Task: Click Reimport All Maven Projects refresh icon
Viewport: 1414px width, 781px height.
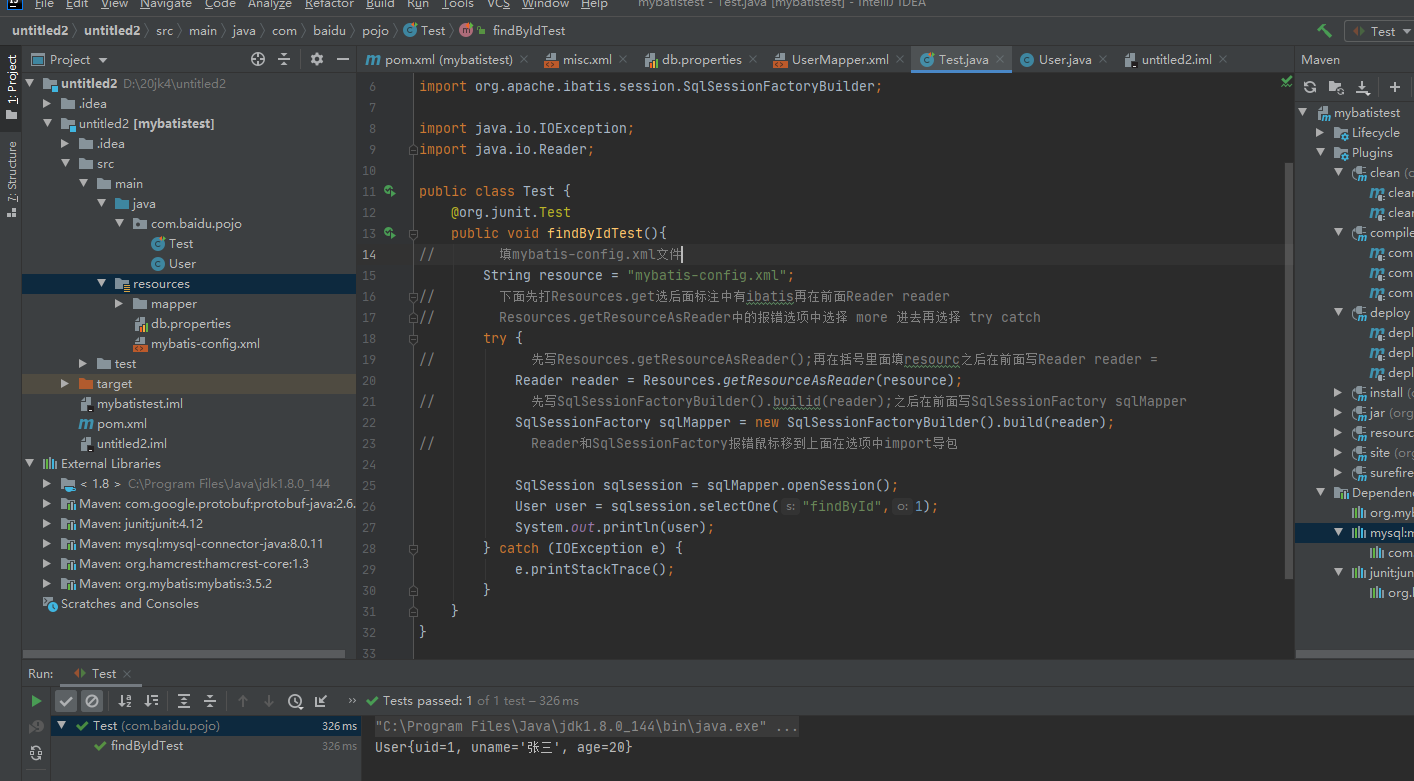Action: click(1310, 87)
